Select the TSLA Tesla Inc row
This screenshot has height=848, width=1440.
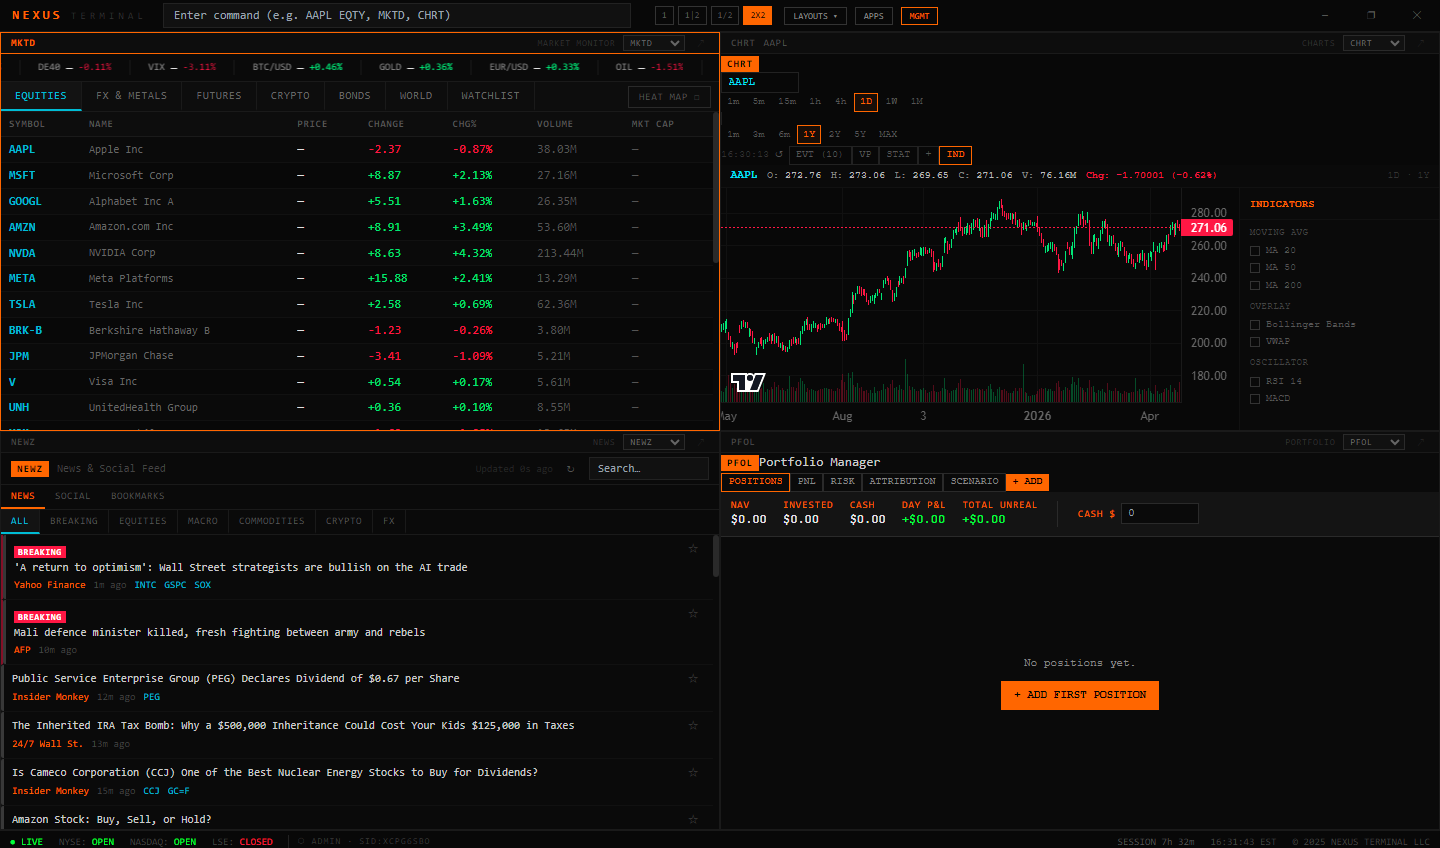click(356, 304)
